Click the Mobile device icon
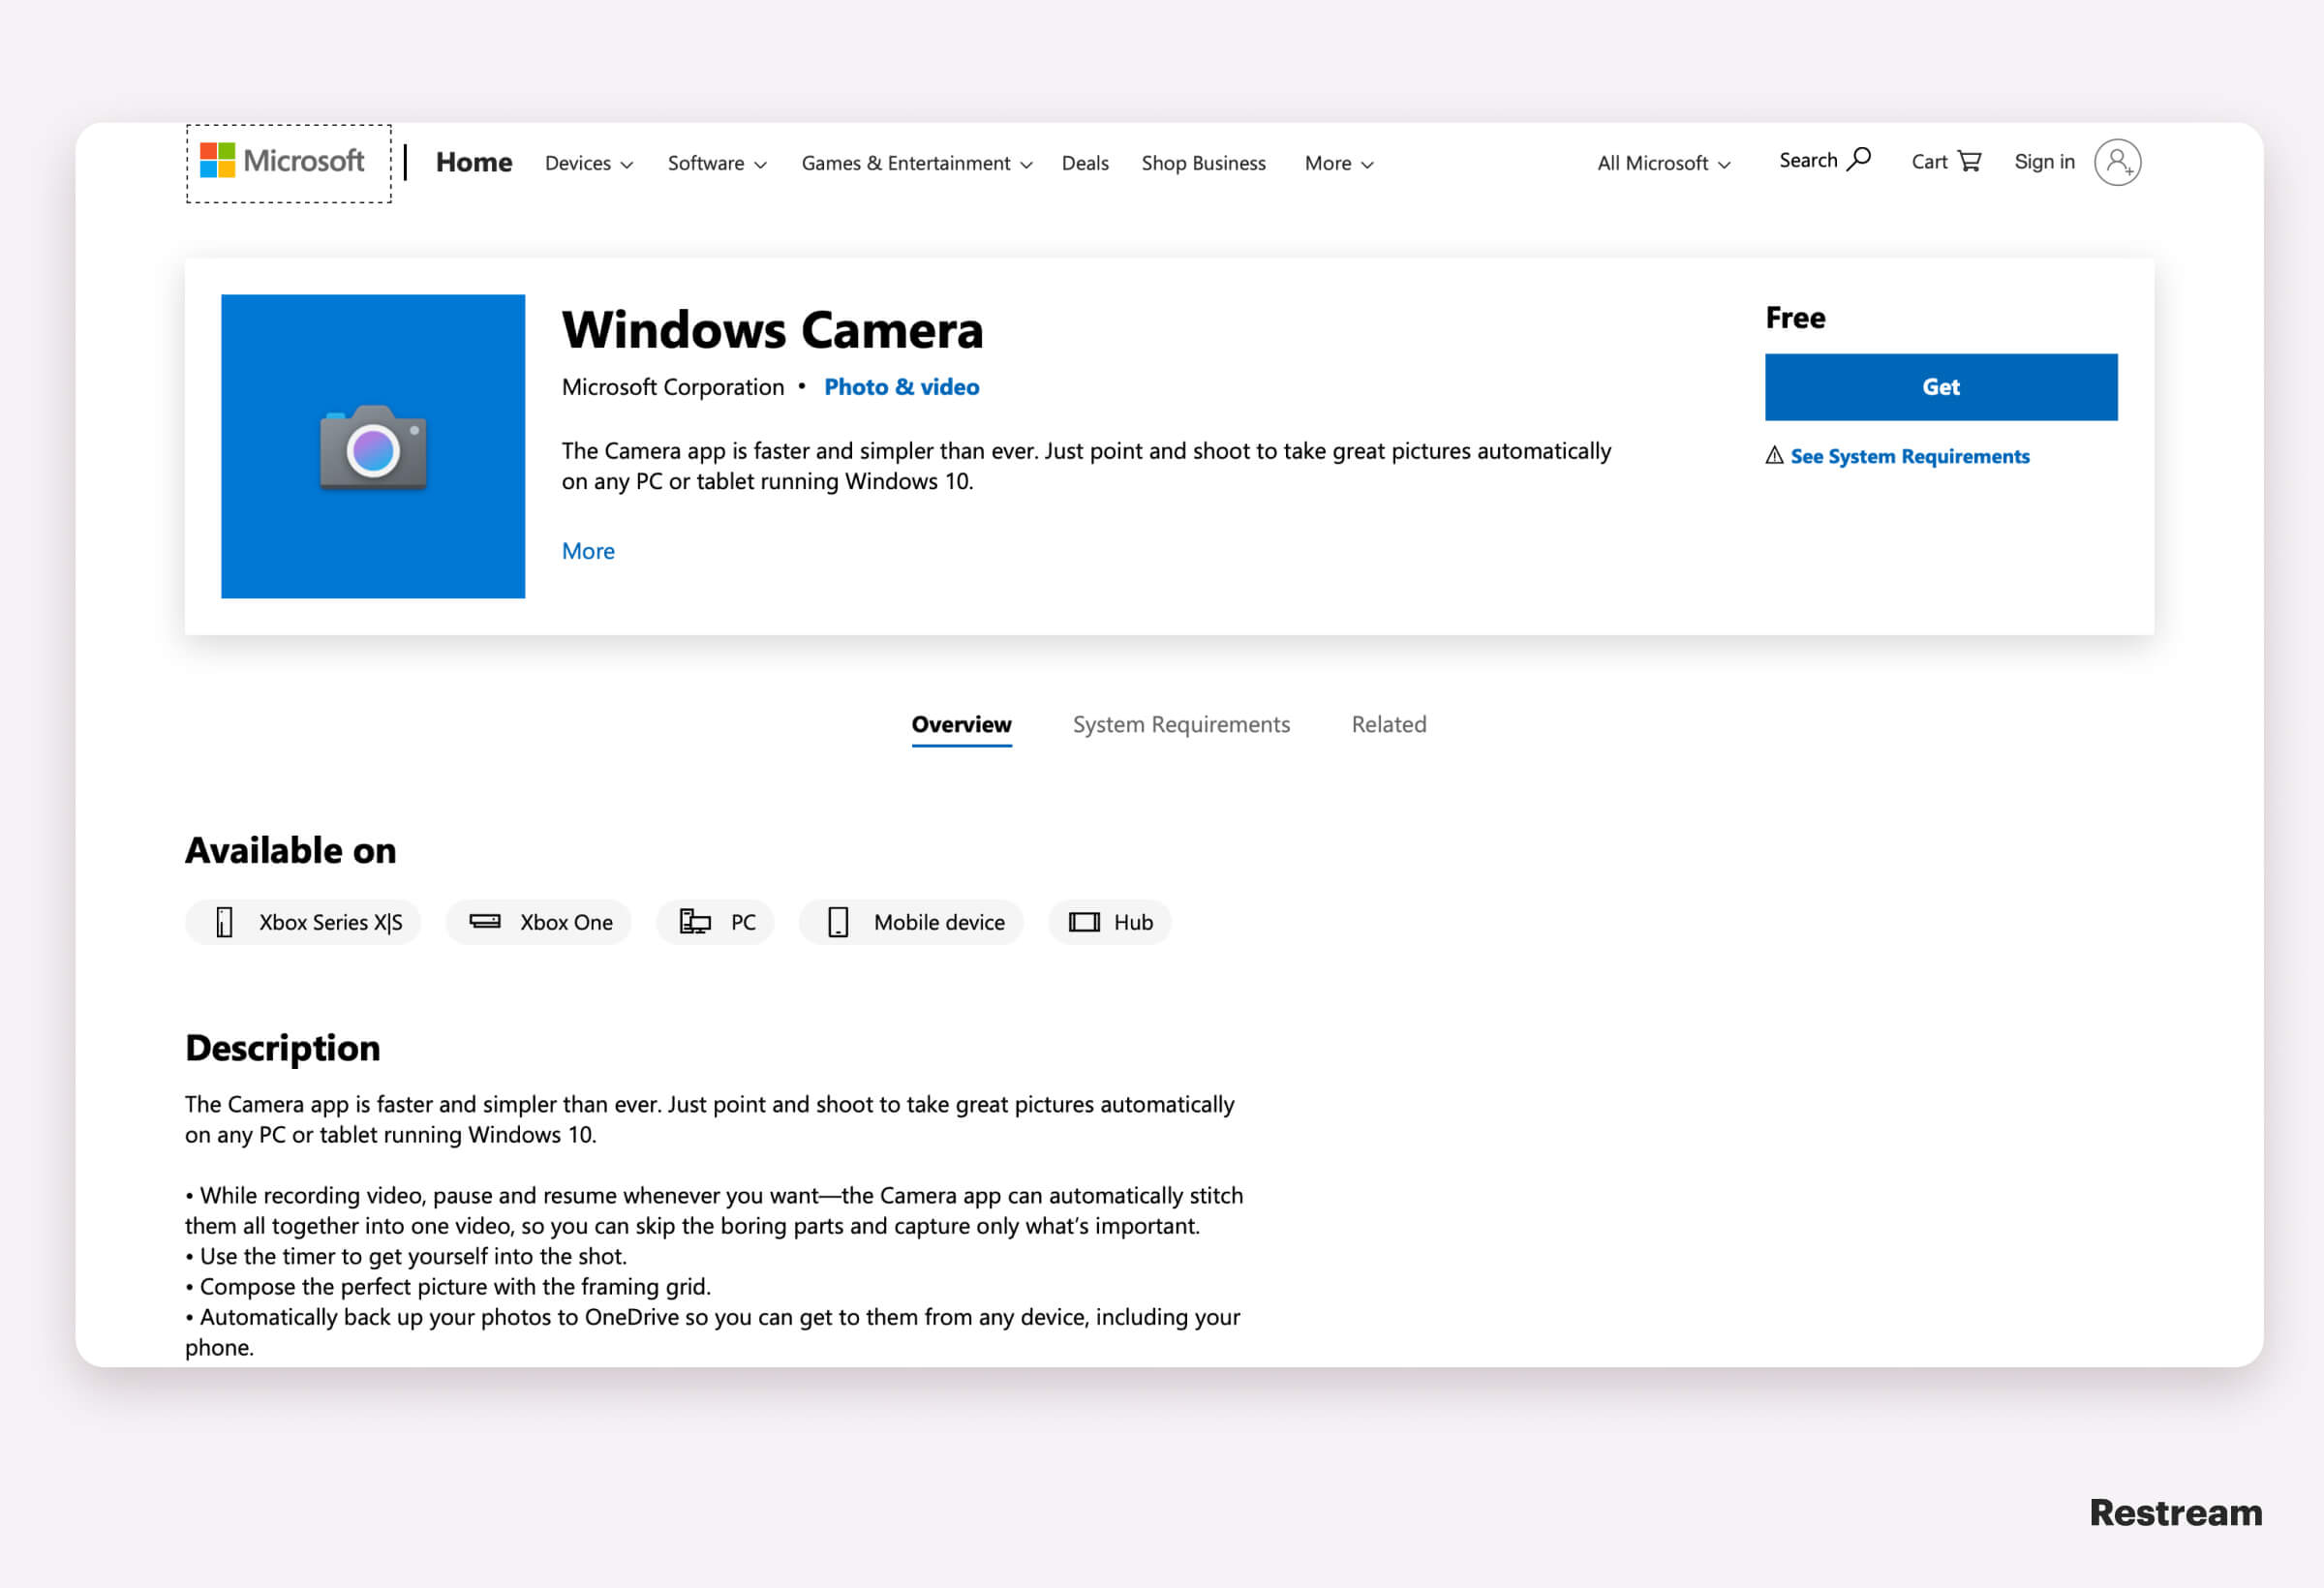The width and height of the screenshot is (2324, 1588). (836, 920)
